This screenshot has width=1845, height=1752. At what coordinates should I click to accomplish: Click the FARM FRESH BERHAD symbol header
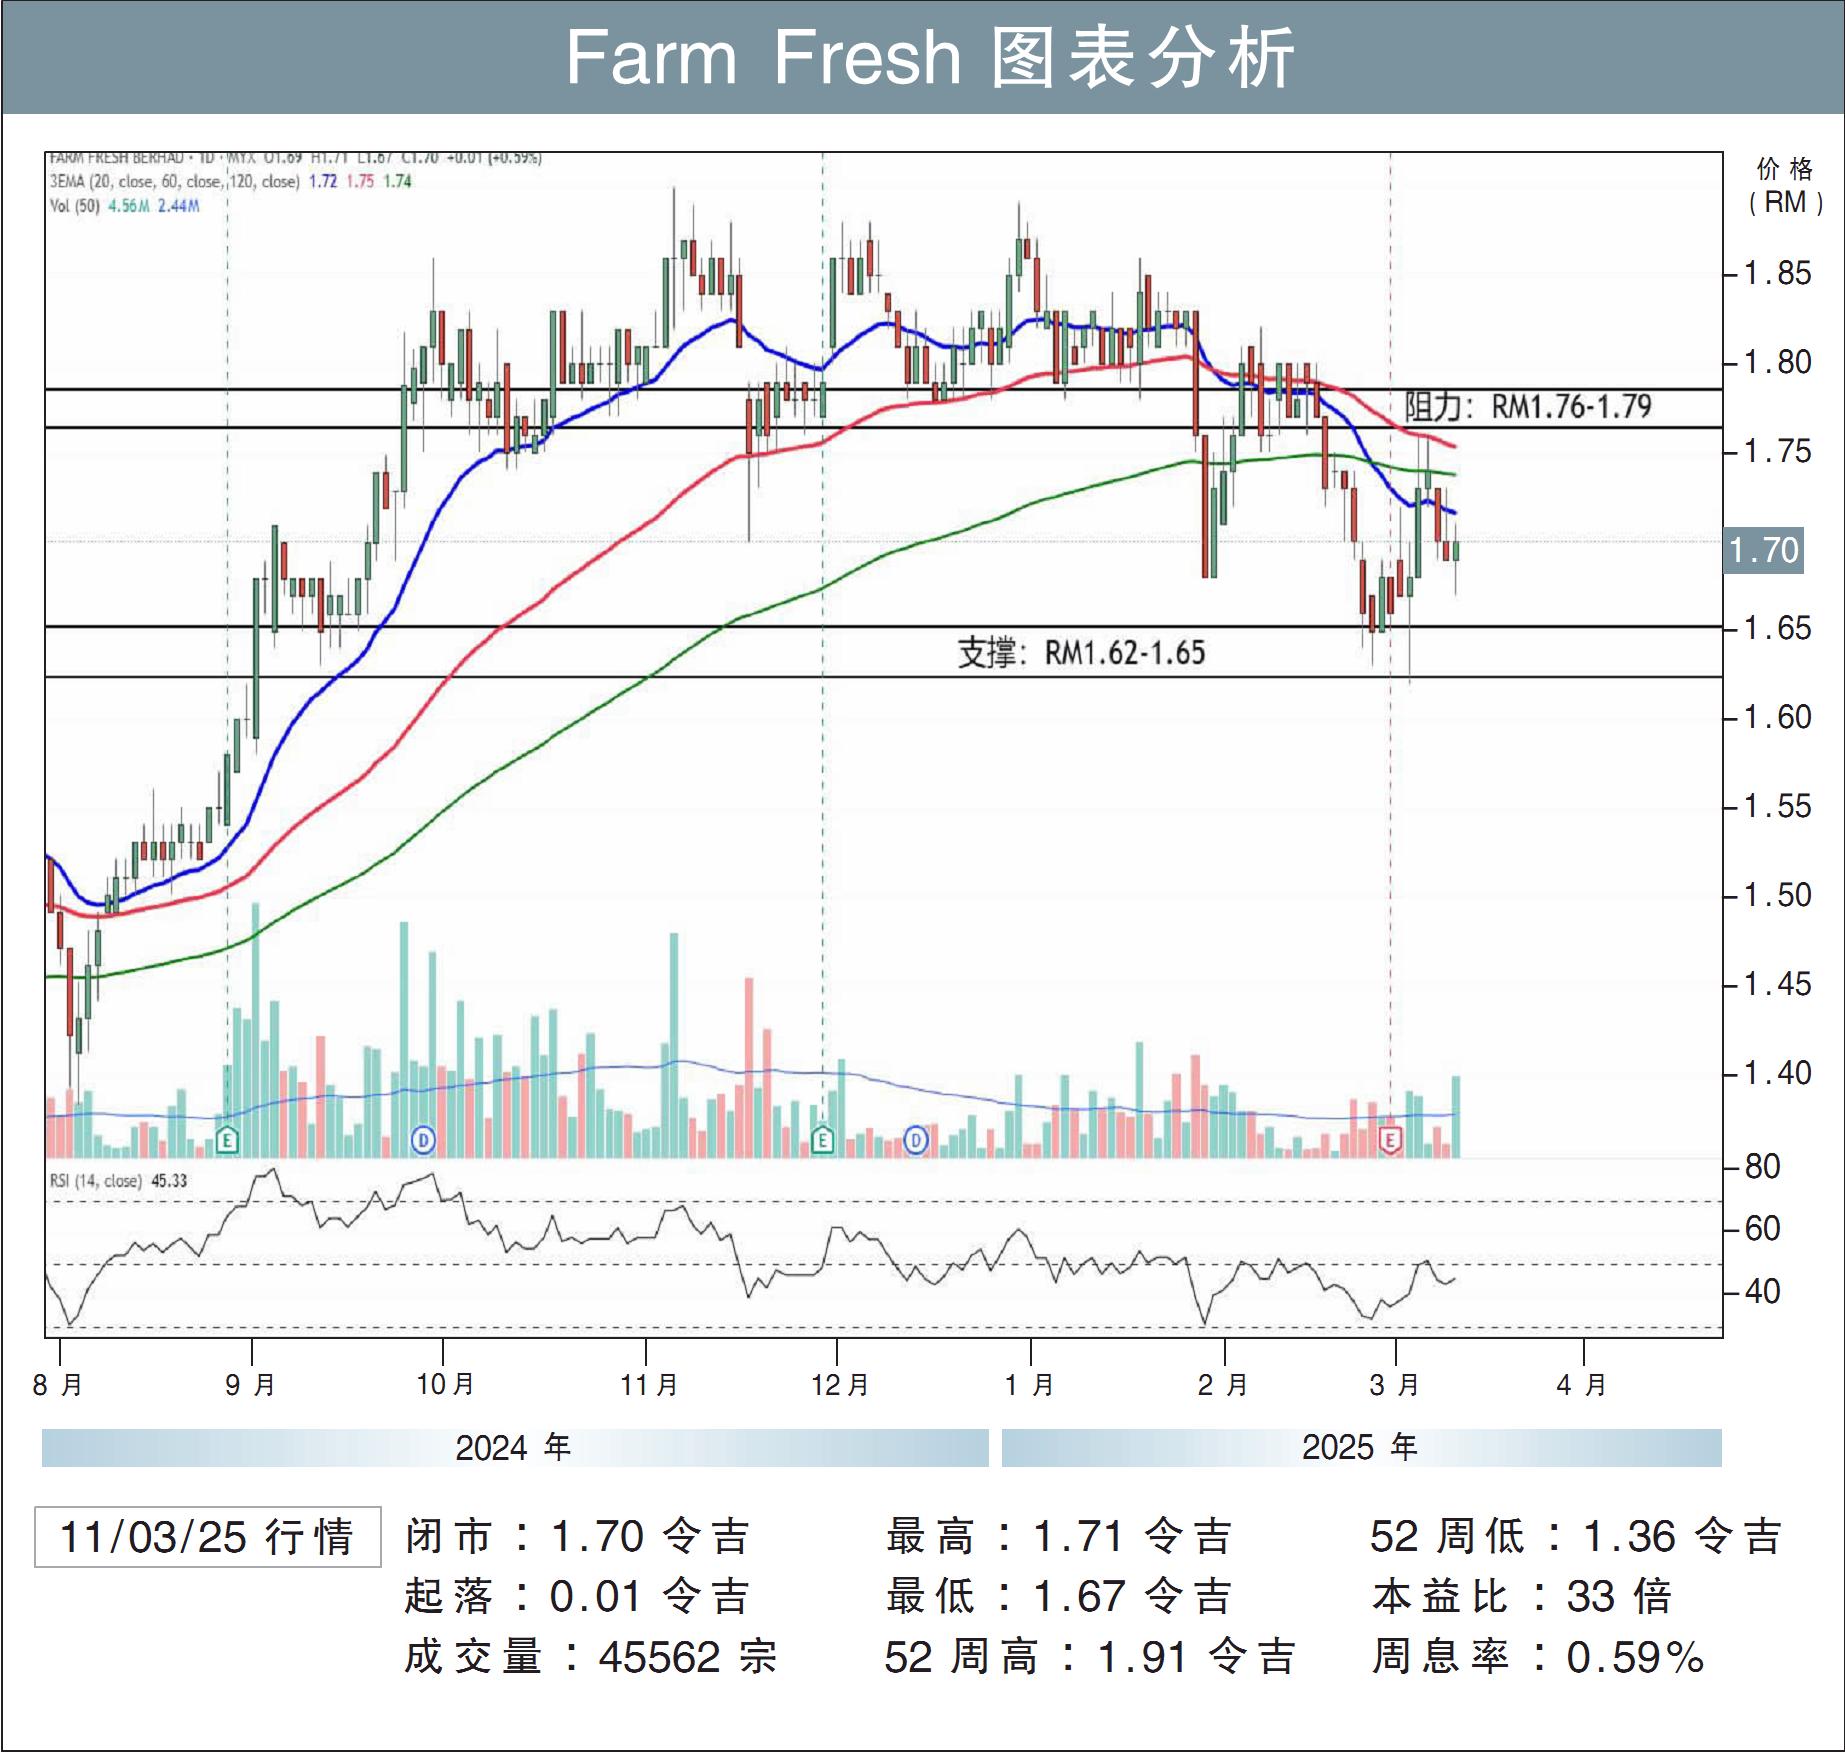click(x=295, y=158)
